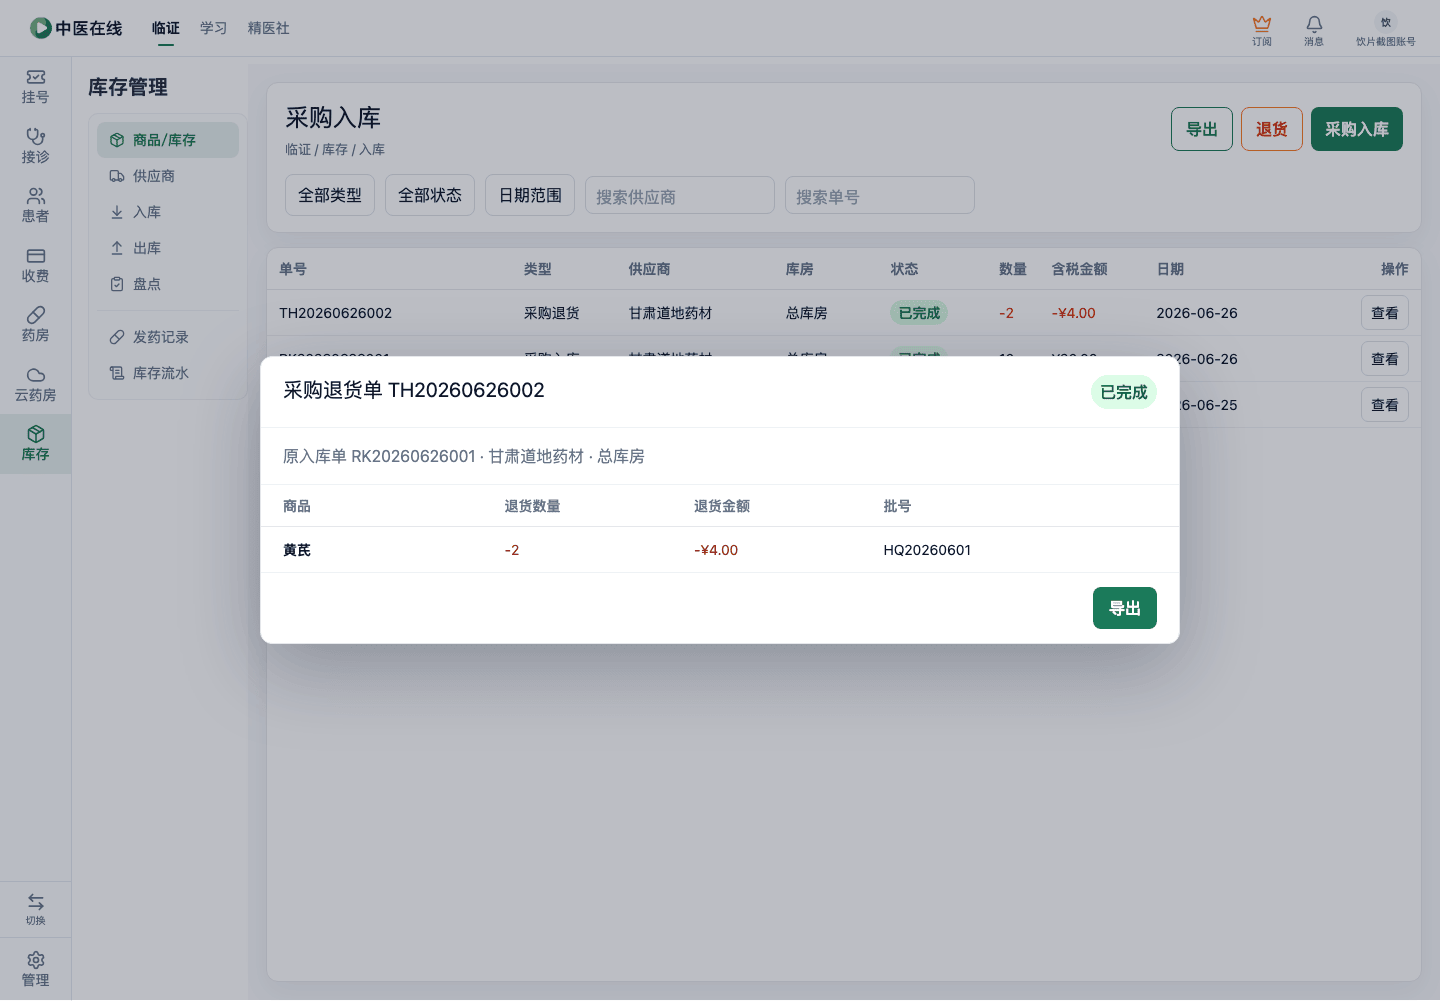1440x1001 pixels.
Task: Select 入库 in inventory menu
Action: [168, 212]
